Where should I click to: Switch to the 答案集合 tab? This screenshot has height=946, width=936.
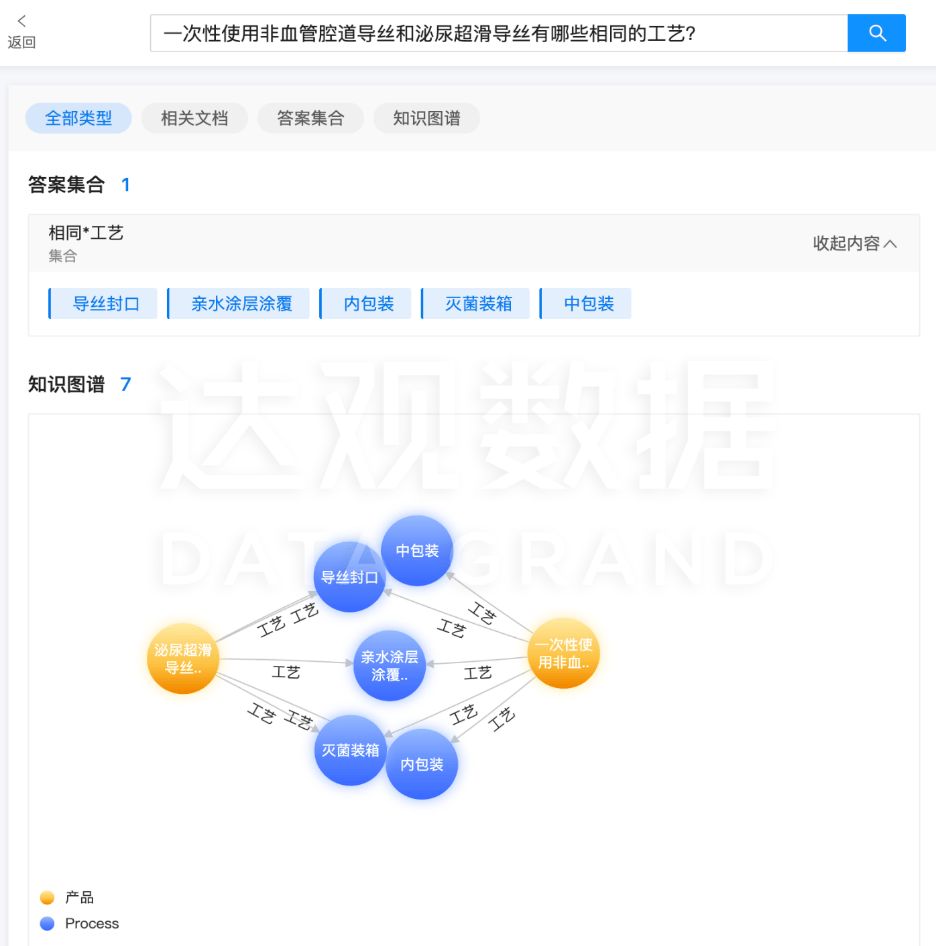tap(310, 118)
